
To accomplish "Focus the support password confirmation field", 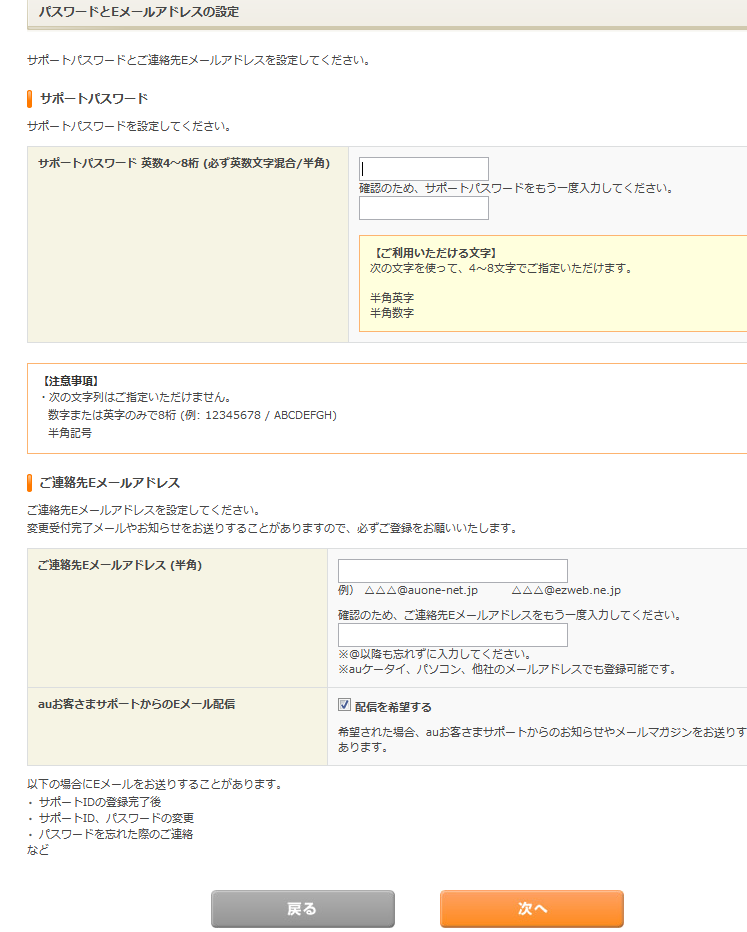I will [424, 208].
